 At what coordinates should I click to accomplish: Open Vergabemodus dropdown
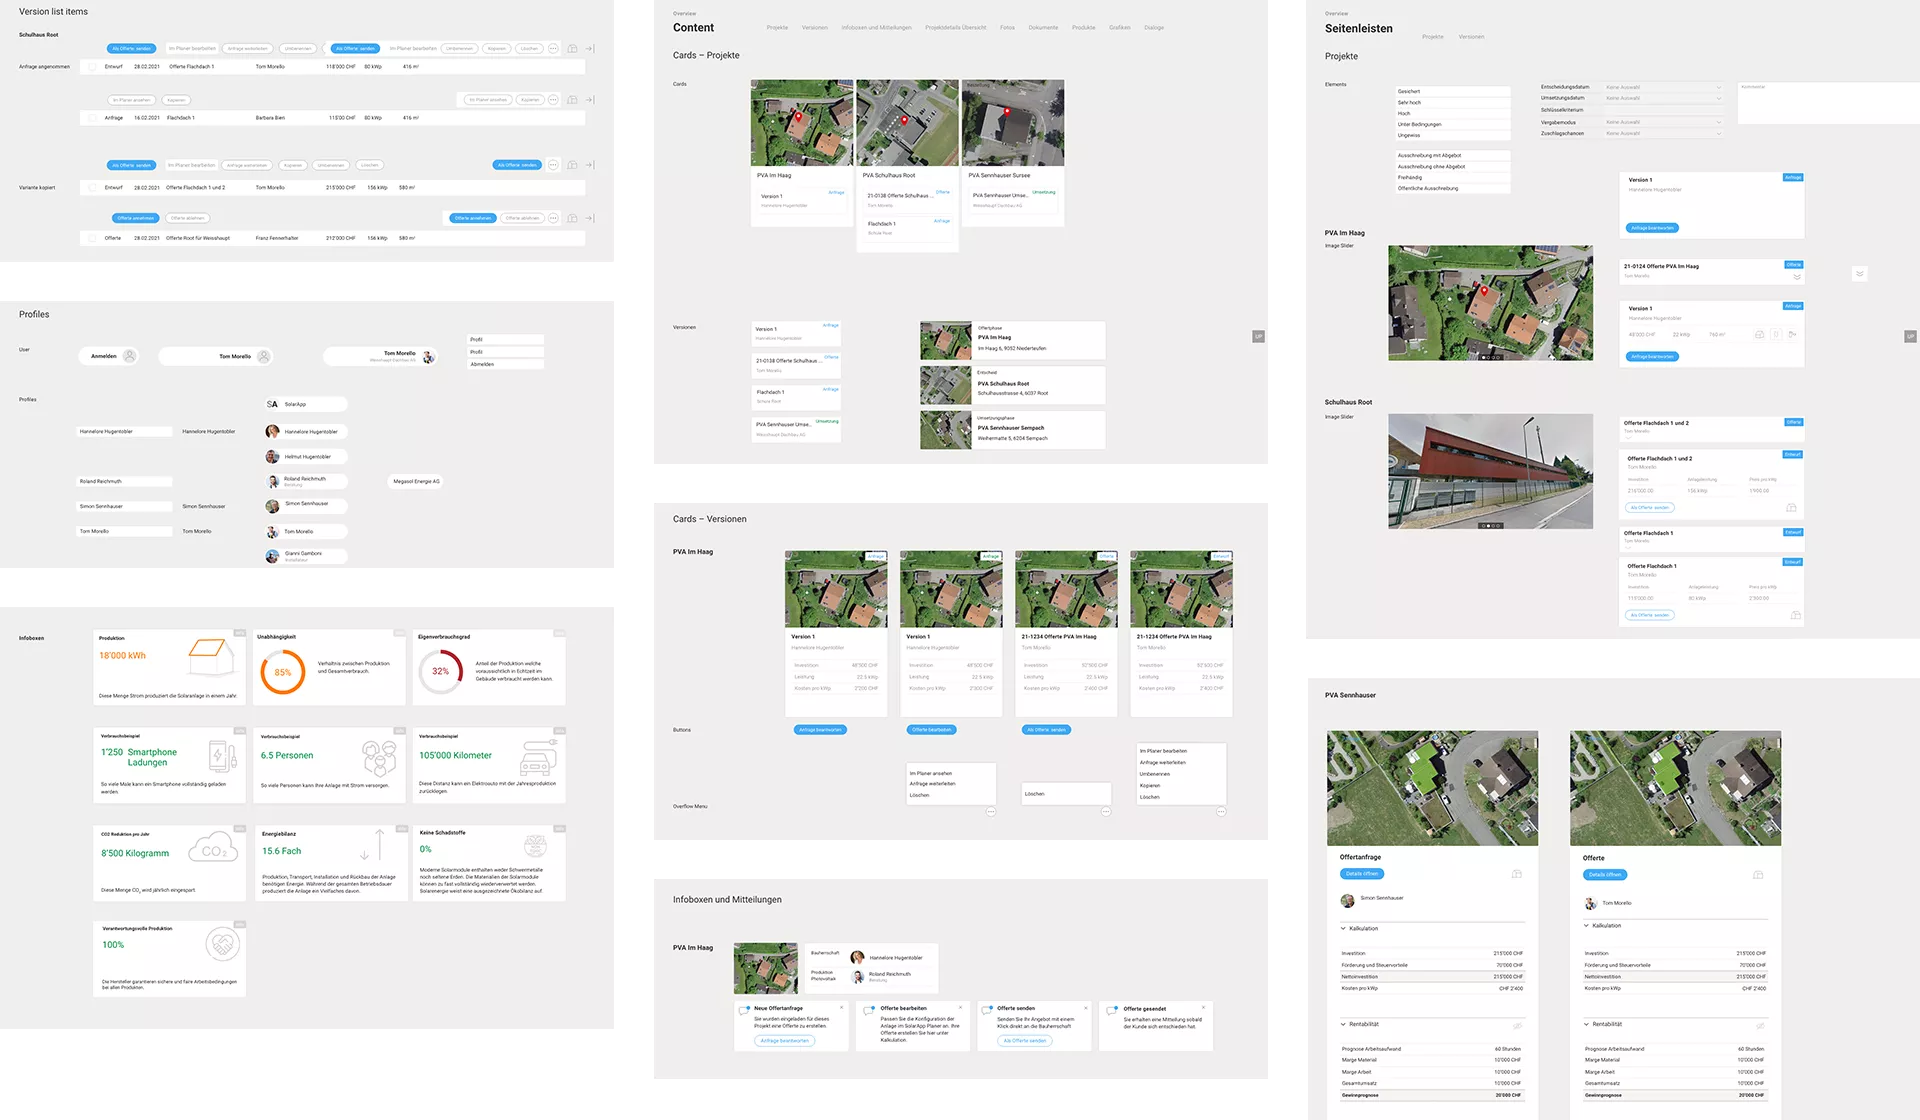click(x=1662, y=122)
